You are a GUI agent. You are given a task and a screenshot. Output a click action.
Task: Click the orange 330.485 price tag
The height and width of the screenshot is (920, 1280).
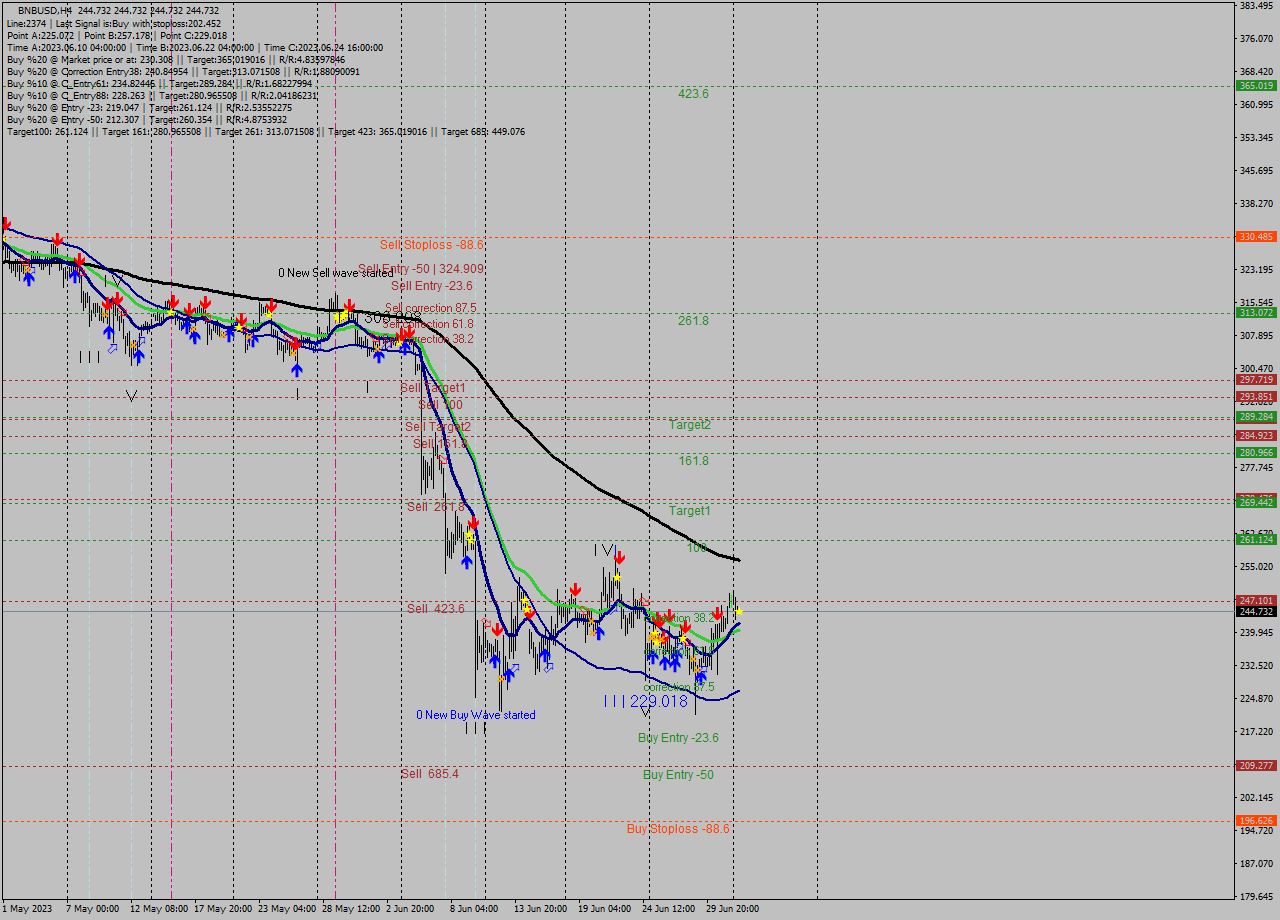pyautogui.click(x=1256, y=237)
